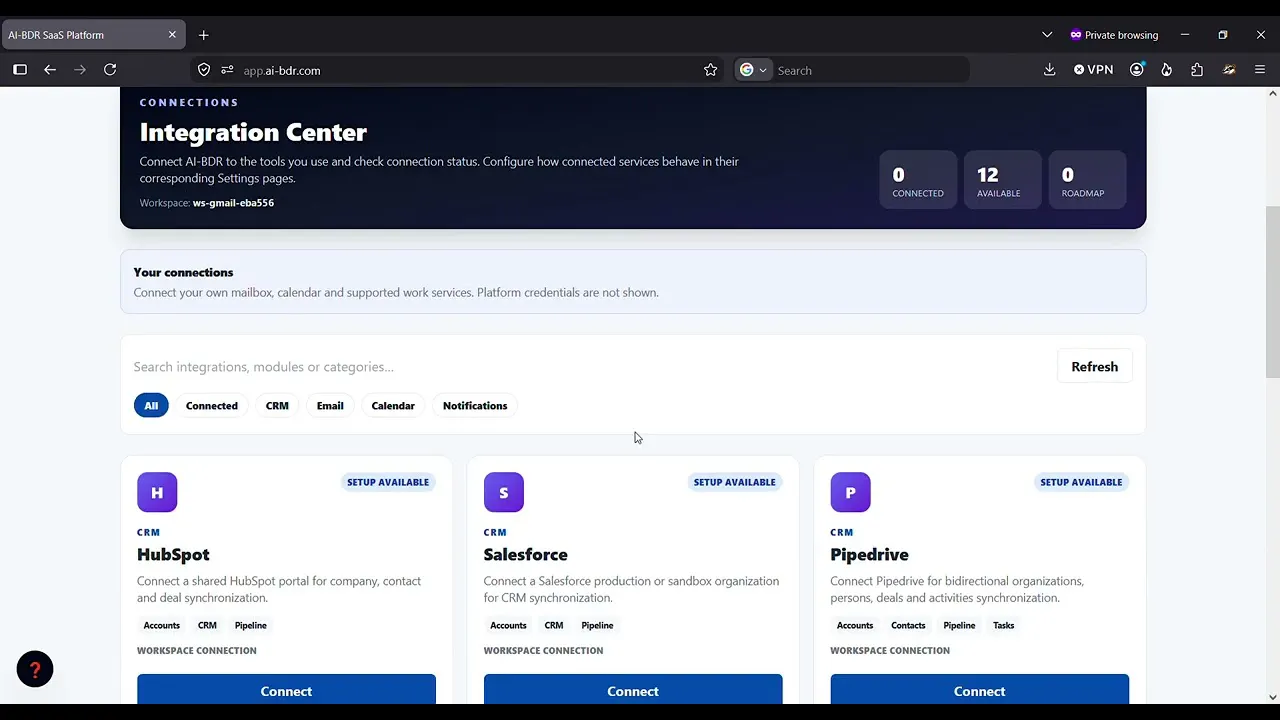Click the Search integrations input field

click(x=590, y=367)
